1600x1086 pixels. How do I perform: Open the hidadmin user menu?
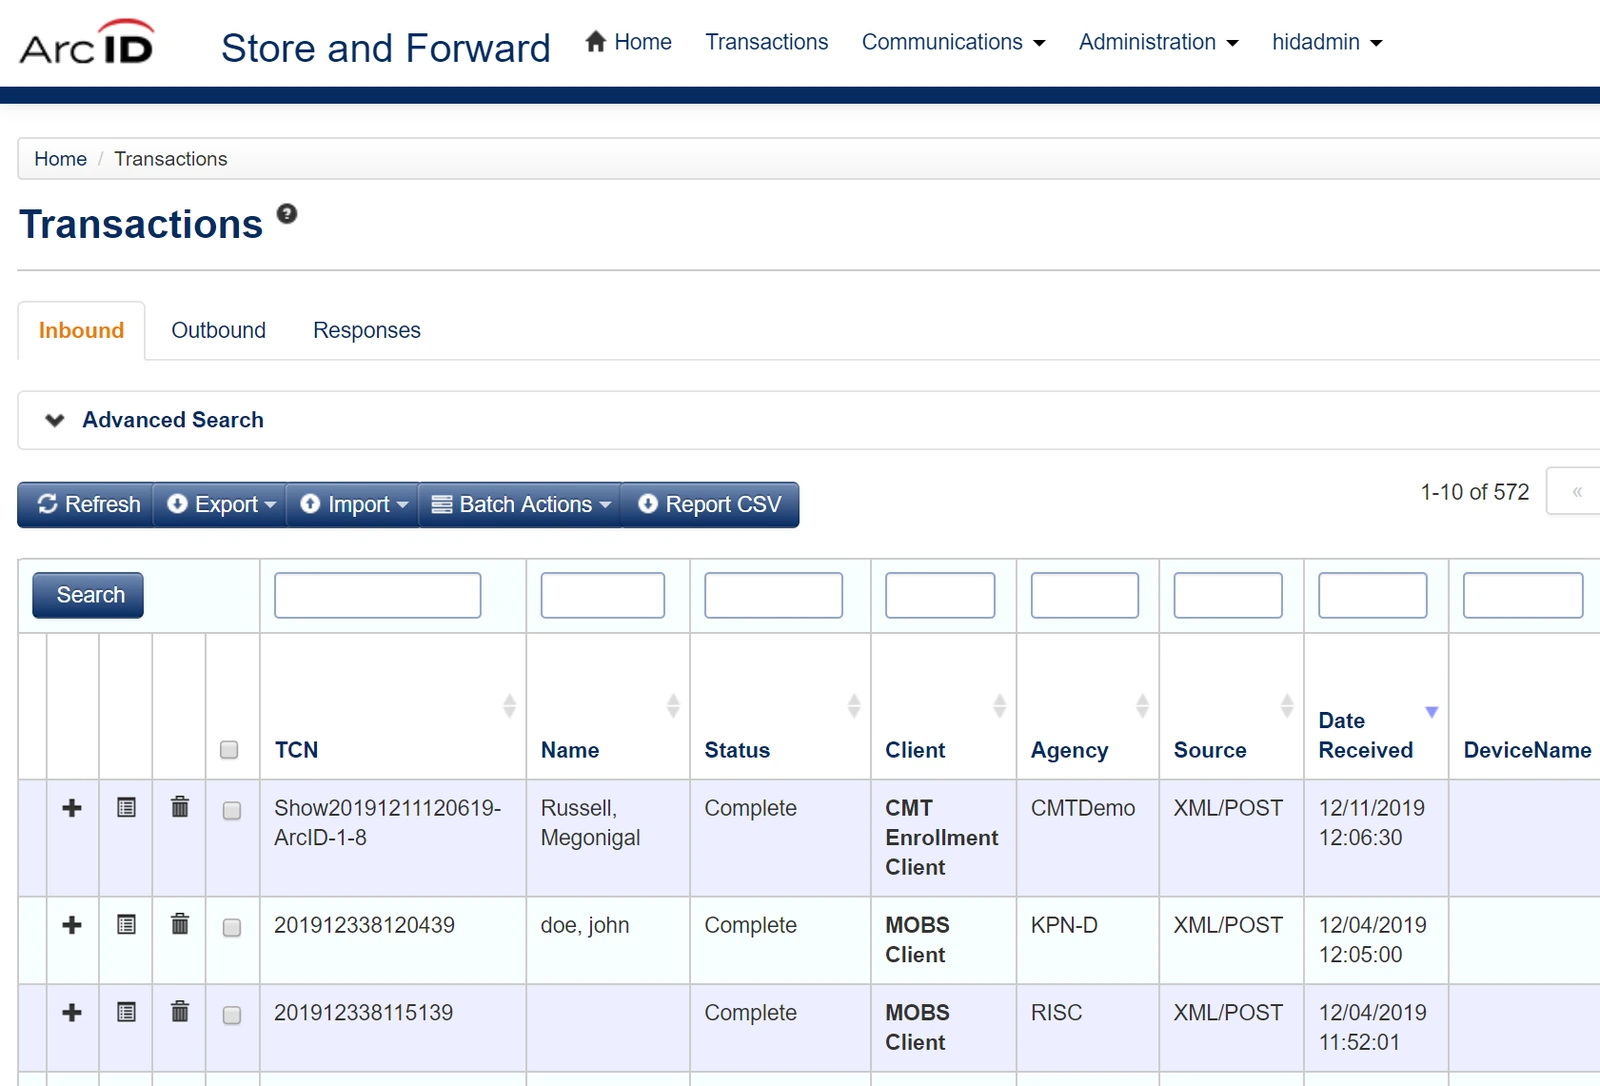tap(1327, 42)
